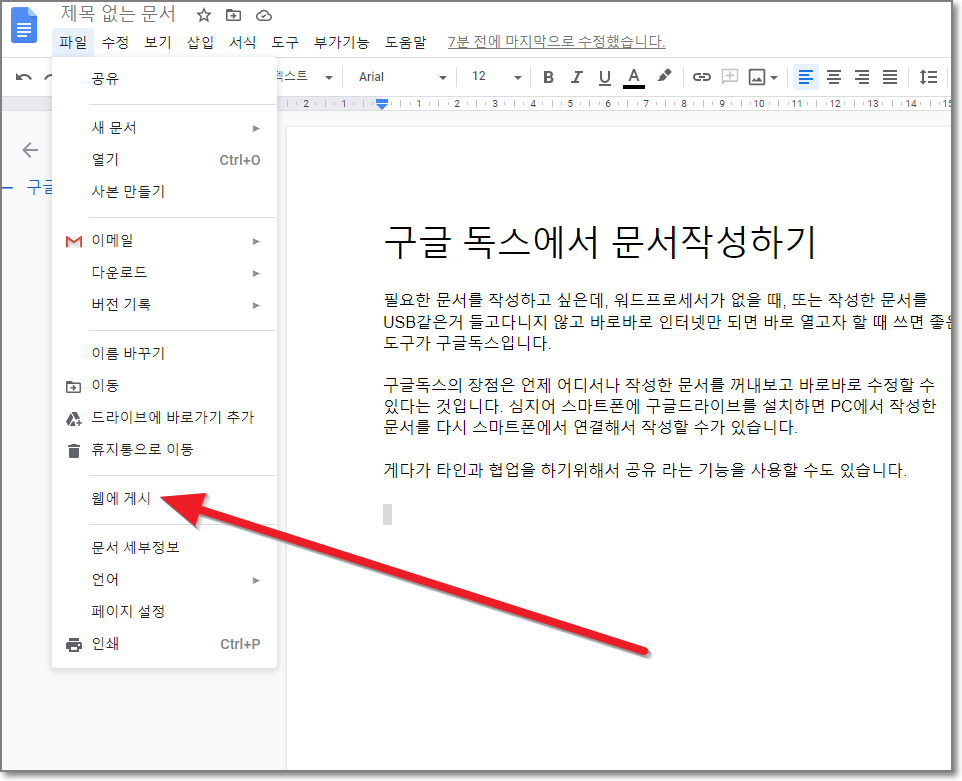This screenshot has width=962, height=781.
Task: Click the heading 구글 독스에서 문서작성하기
Action: click(x=599, y=242)
